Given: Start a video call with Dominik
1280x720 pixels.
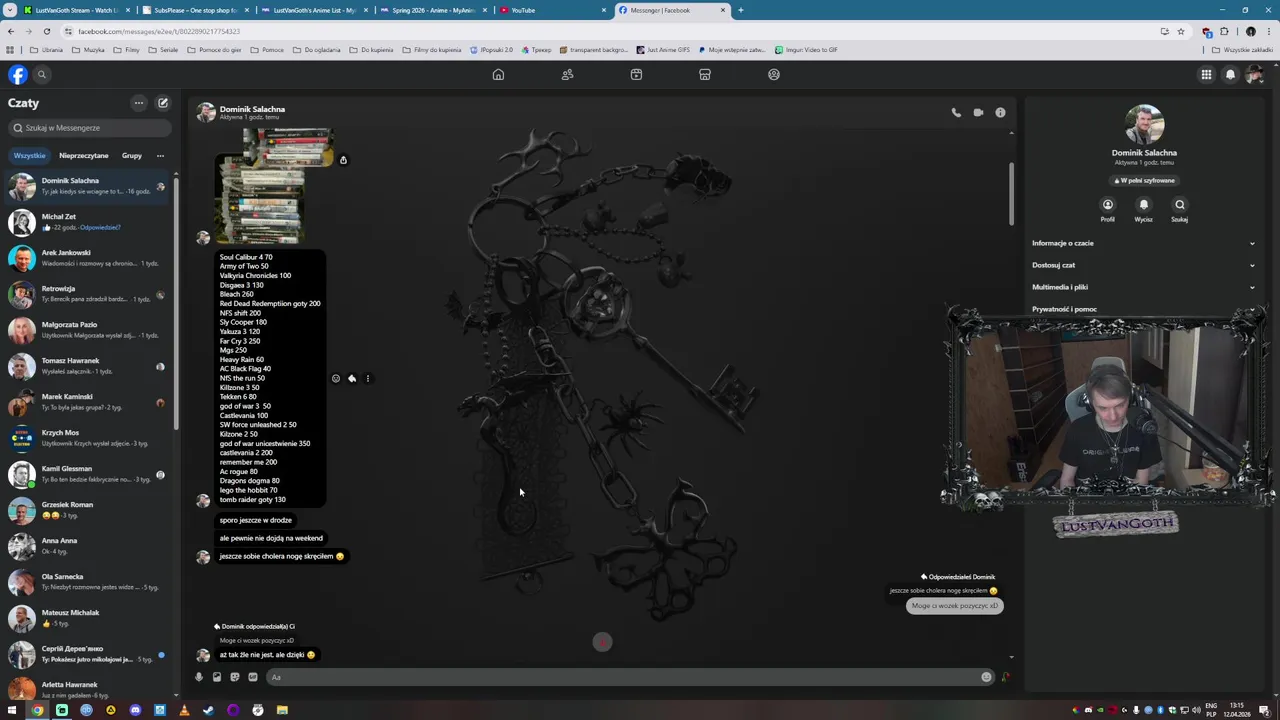Looking at the screenshot, I should point(978,113).
